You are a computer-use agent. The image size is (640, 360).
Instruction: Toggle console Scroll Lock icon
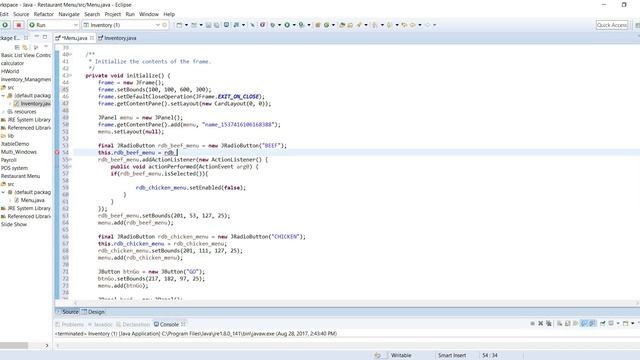[x=568, y=323]
